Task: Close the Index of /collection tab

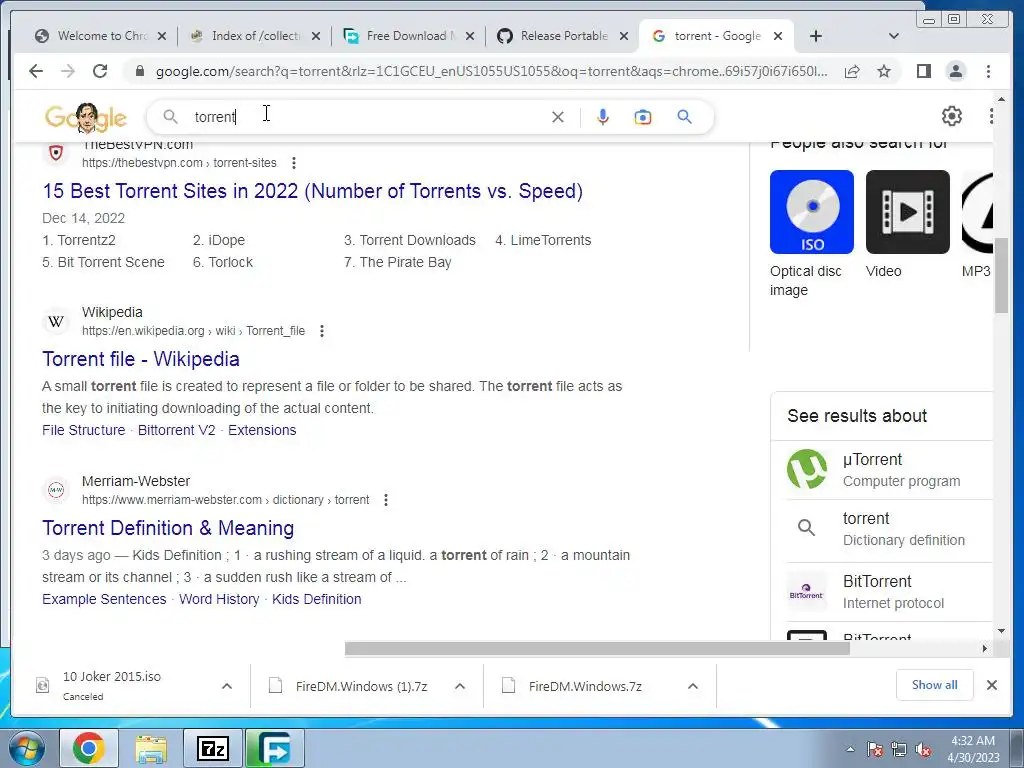Action: tap(316, 36)
